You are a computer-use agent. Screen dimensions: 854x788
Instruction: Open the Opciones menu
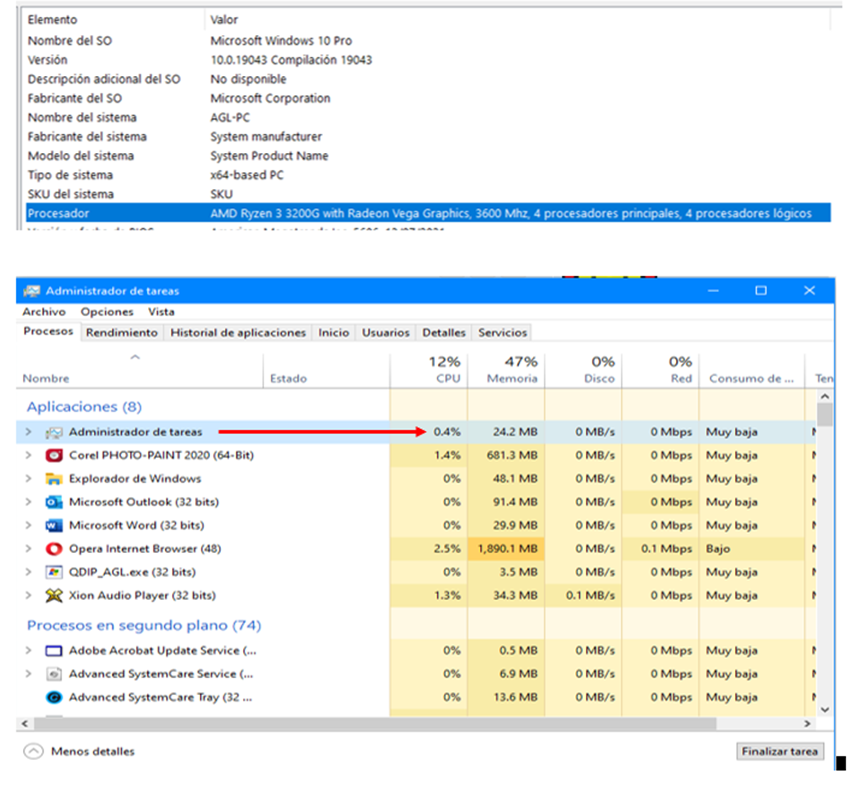[x=107, y=312]
